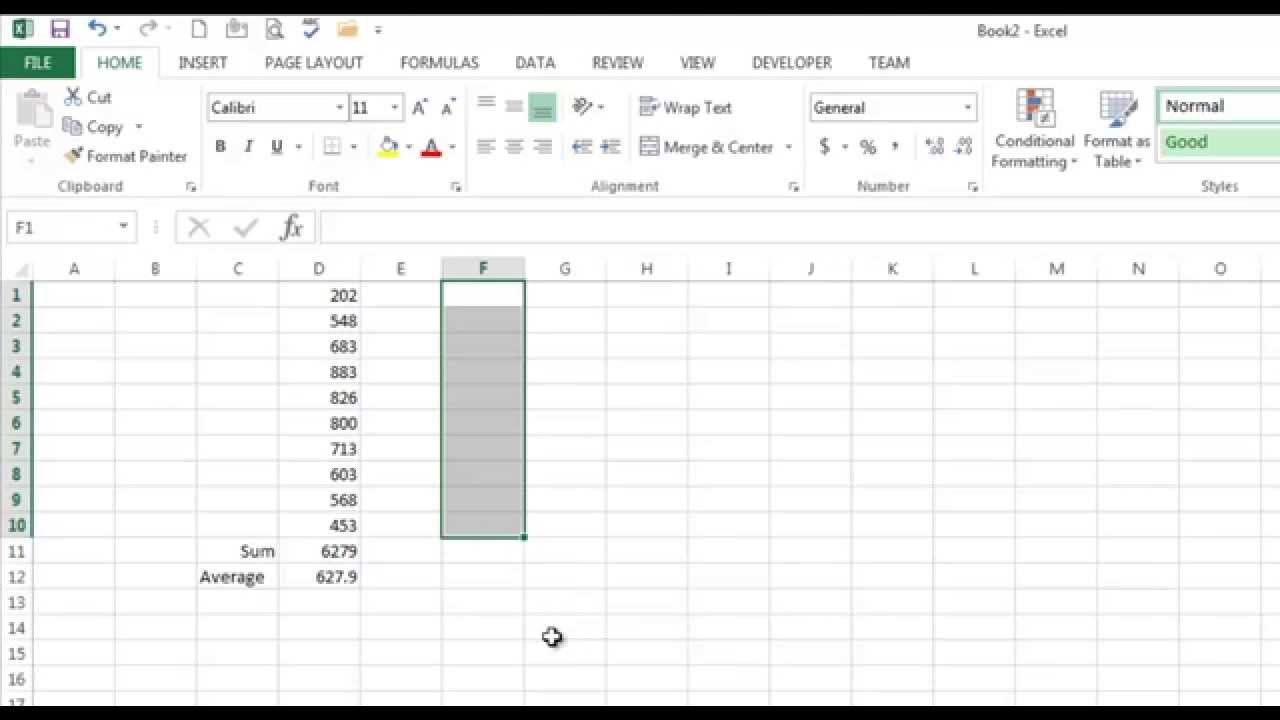Open the FILE menu tab
Screen dimensions: 1280x720
(x=37, y=62)
